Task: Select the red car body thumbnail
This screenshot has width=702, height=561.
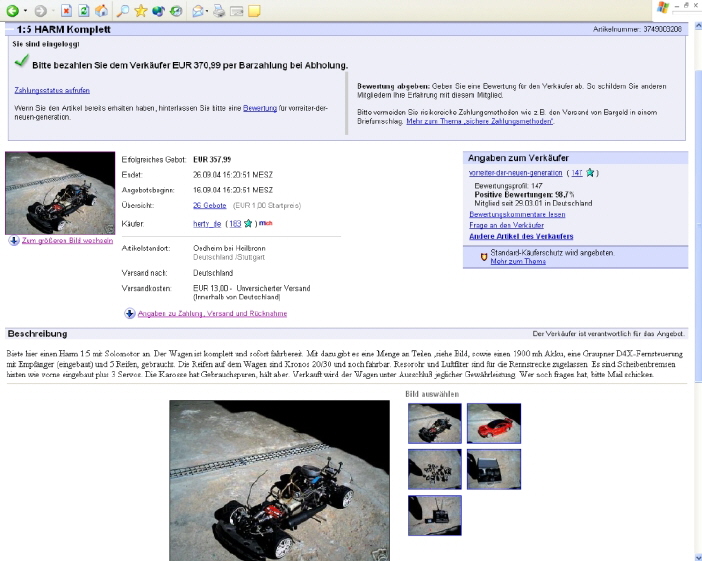Action: pos(493,422)
